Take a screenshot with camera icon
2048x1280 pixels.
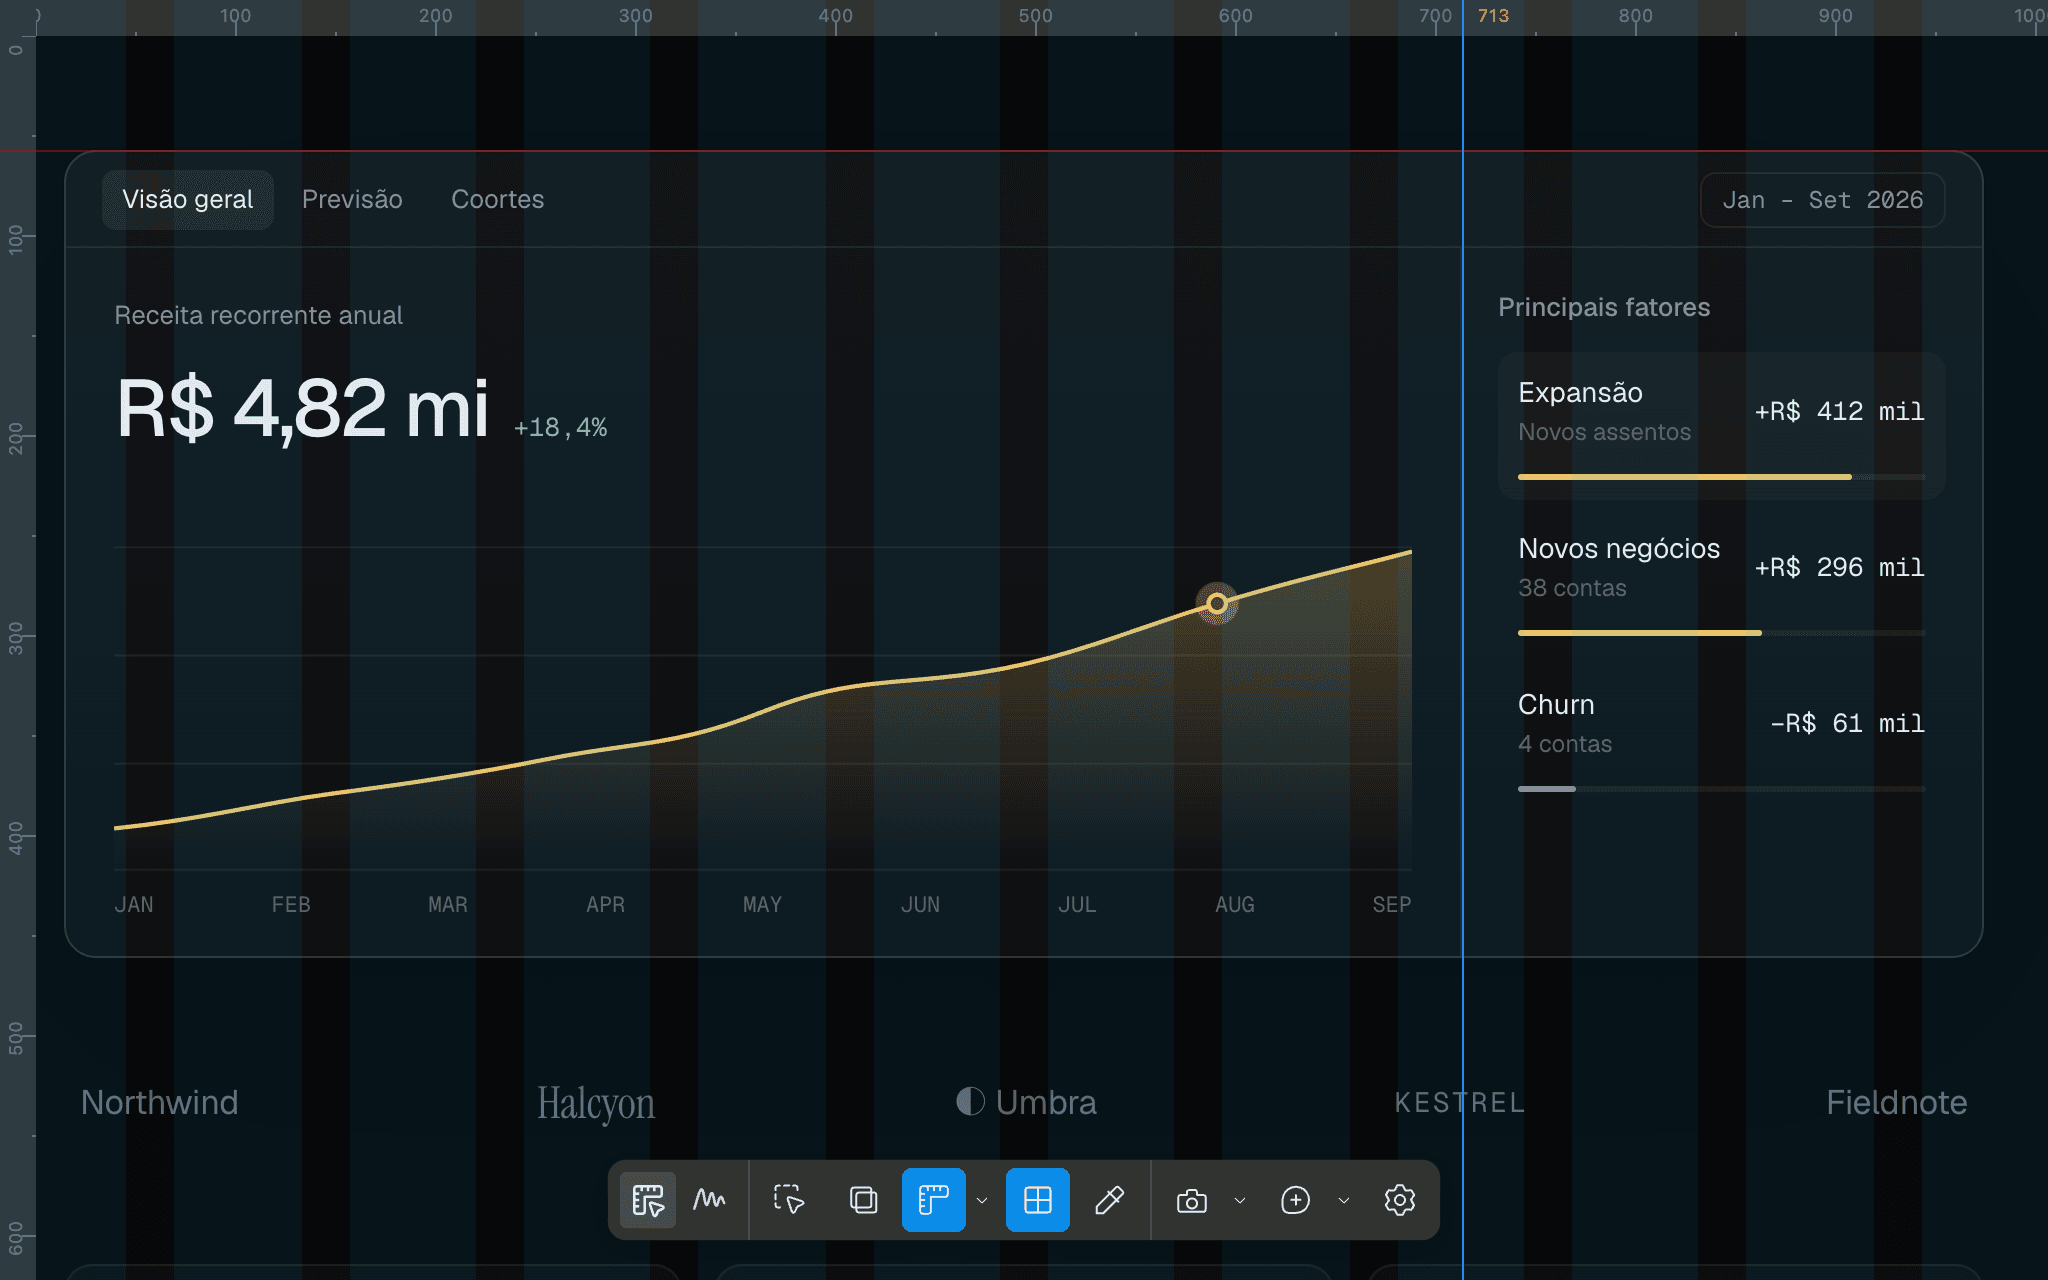pos(1192,1200)
